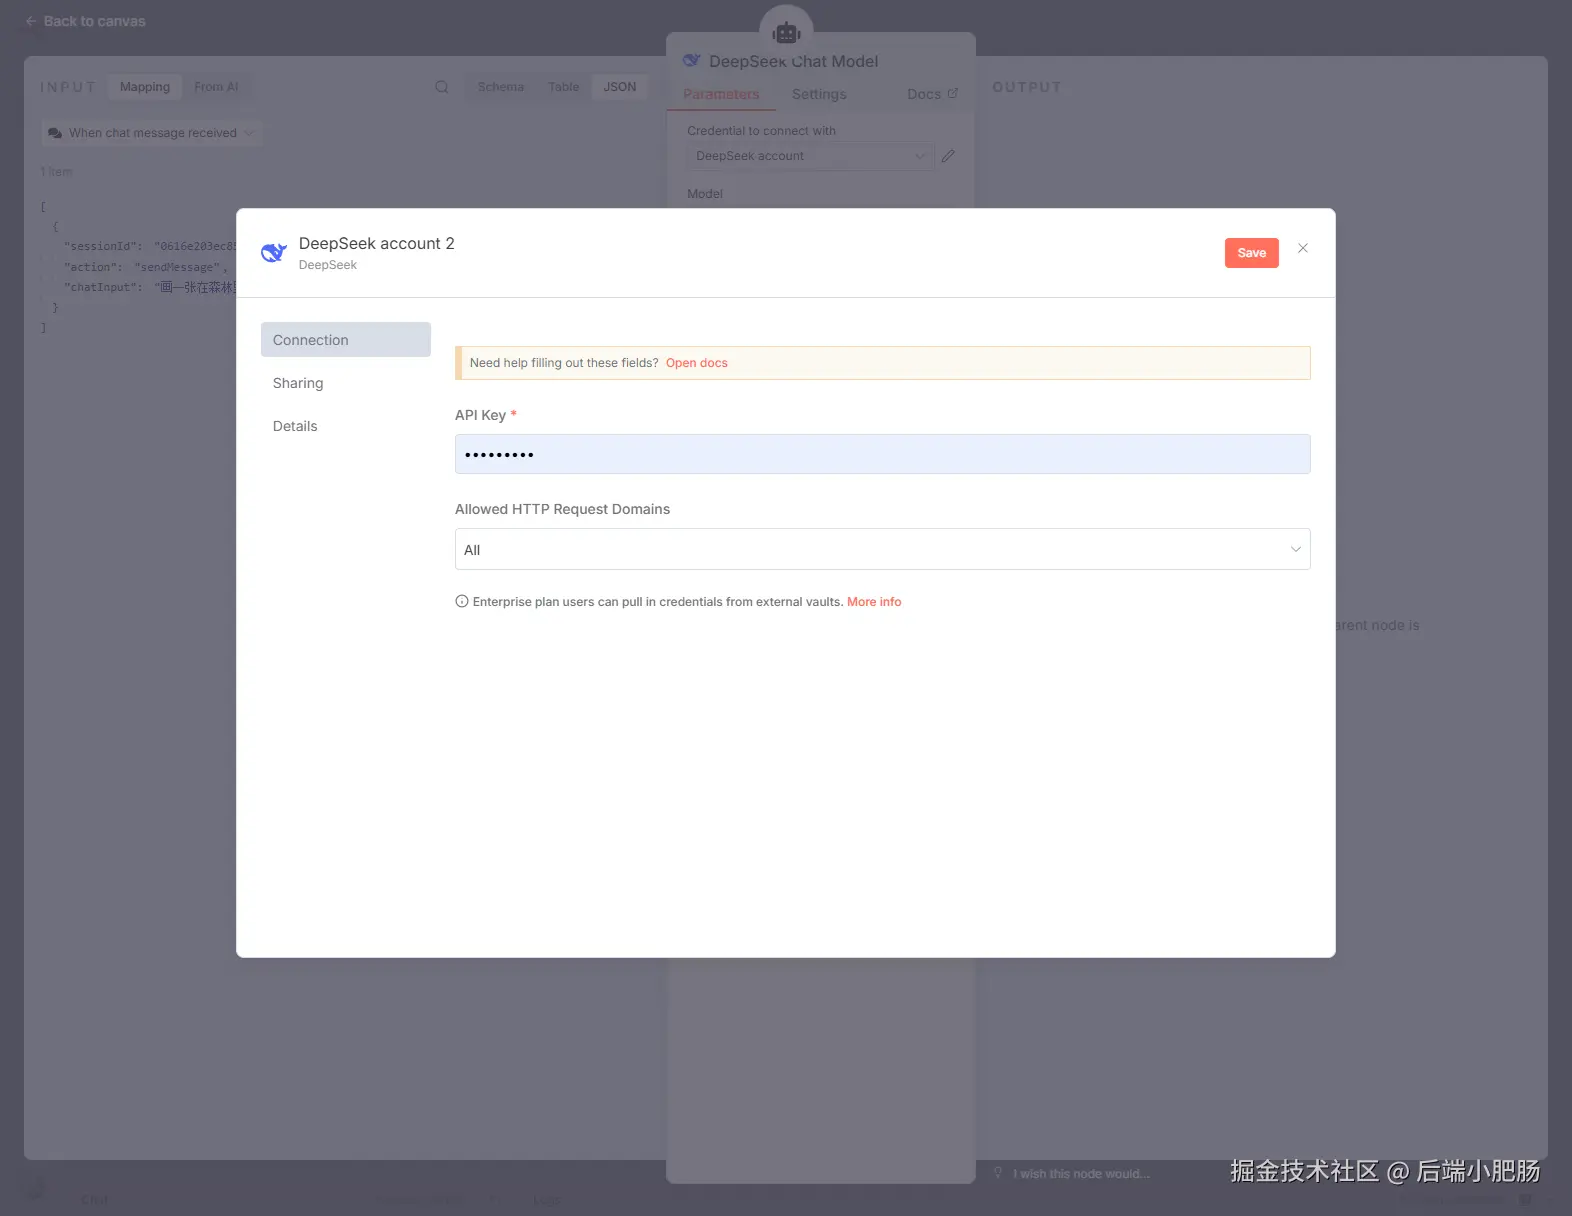
Task: Open the Sharing section
Action: 298,383
